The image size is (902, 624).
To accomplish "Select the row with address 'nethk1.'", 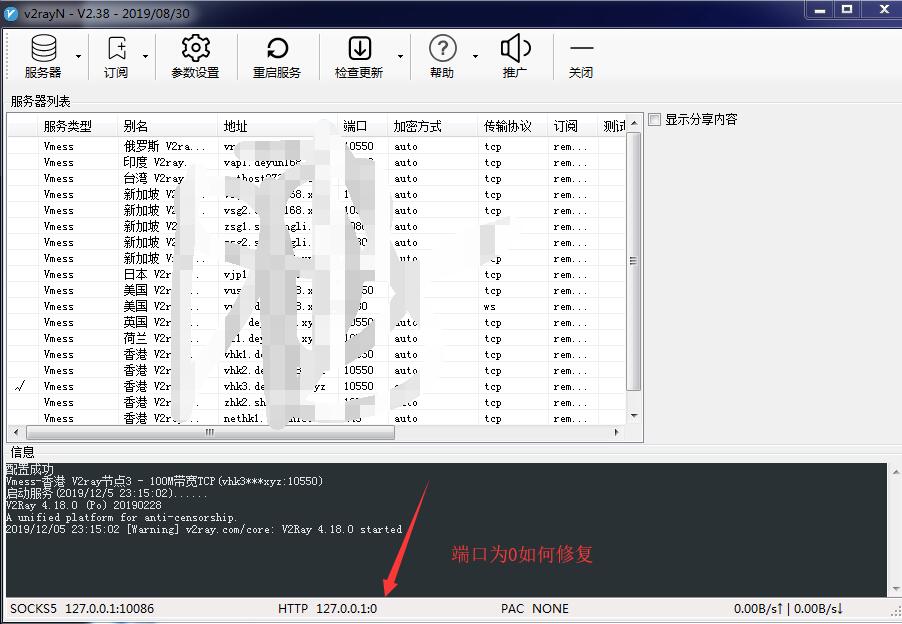I will tap(317, 418).
